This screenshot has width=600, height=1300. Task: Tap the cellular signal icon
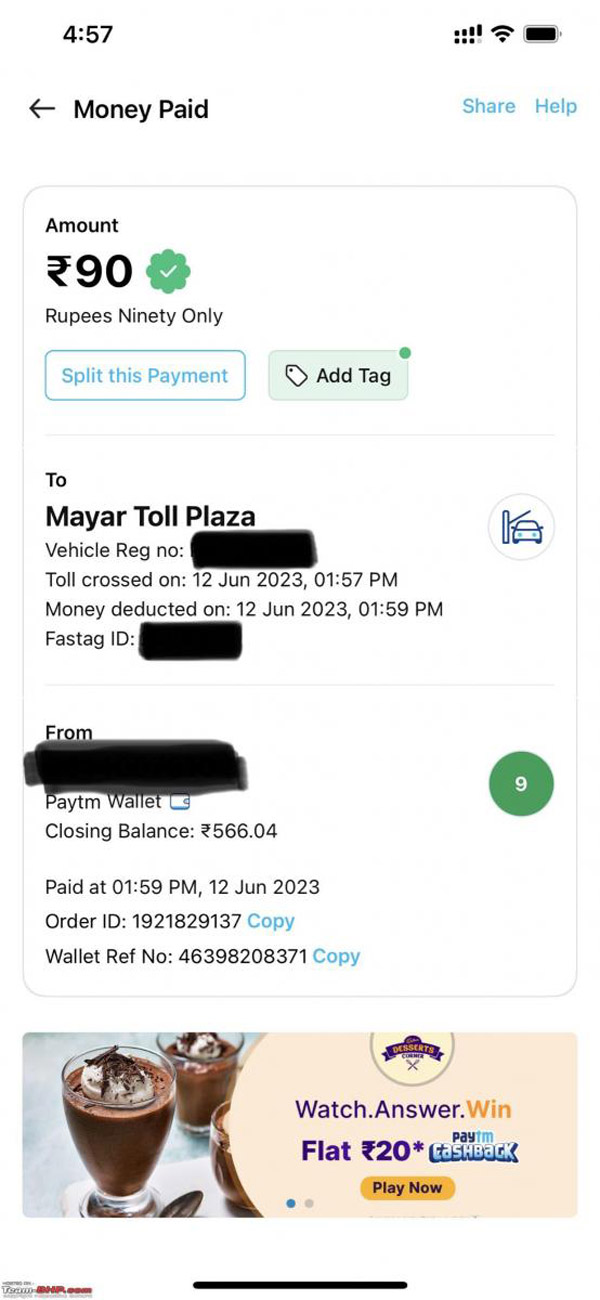tap(467, 35)
